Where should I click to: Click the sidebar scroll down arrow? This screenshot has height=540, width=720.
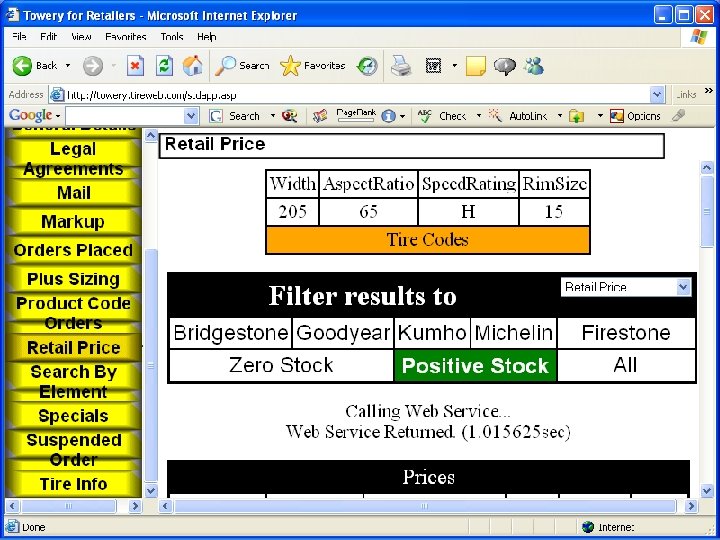[x=151, y=490]
